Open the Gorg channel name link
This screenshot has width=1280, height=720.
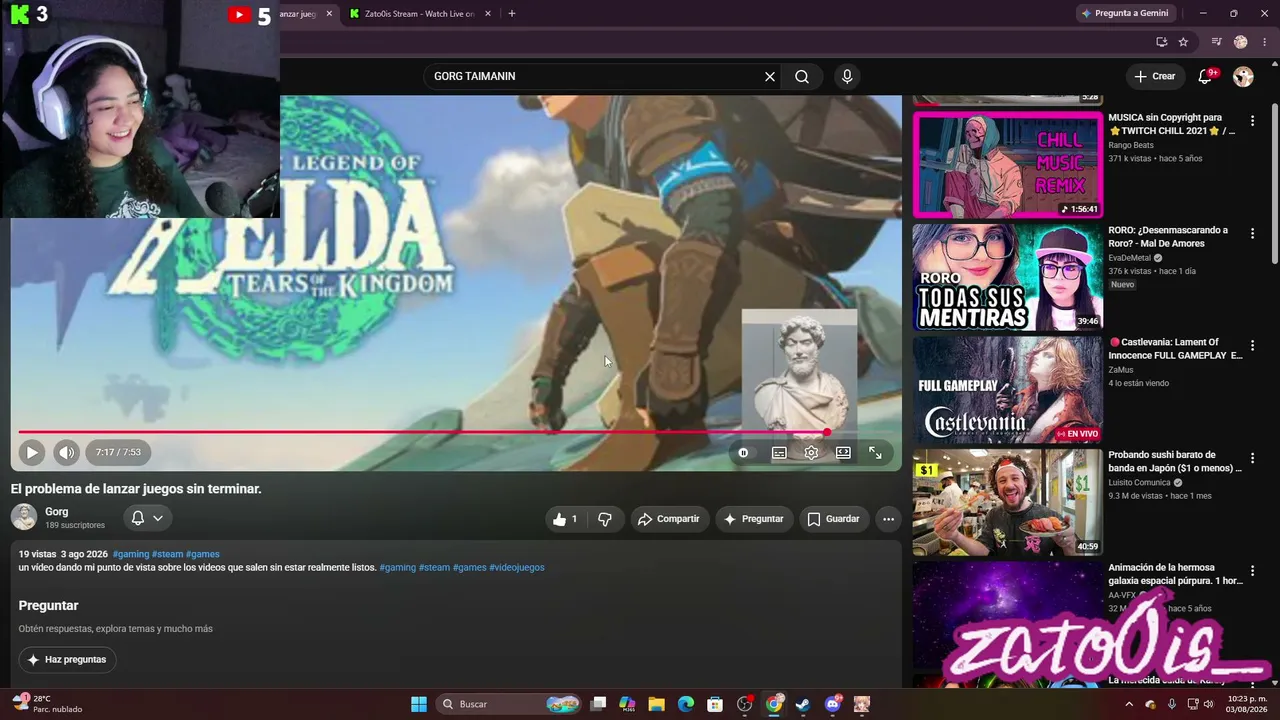pyautogui.click(x=57, y=512)
